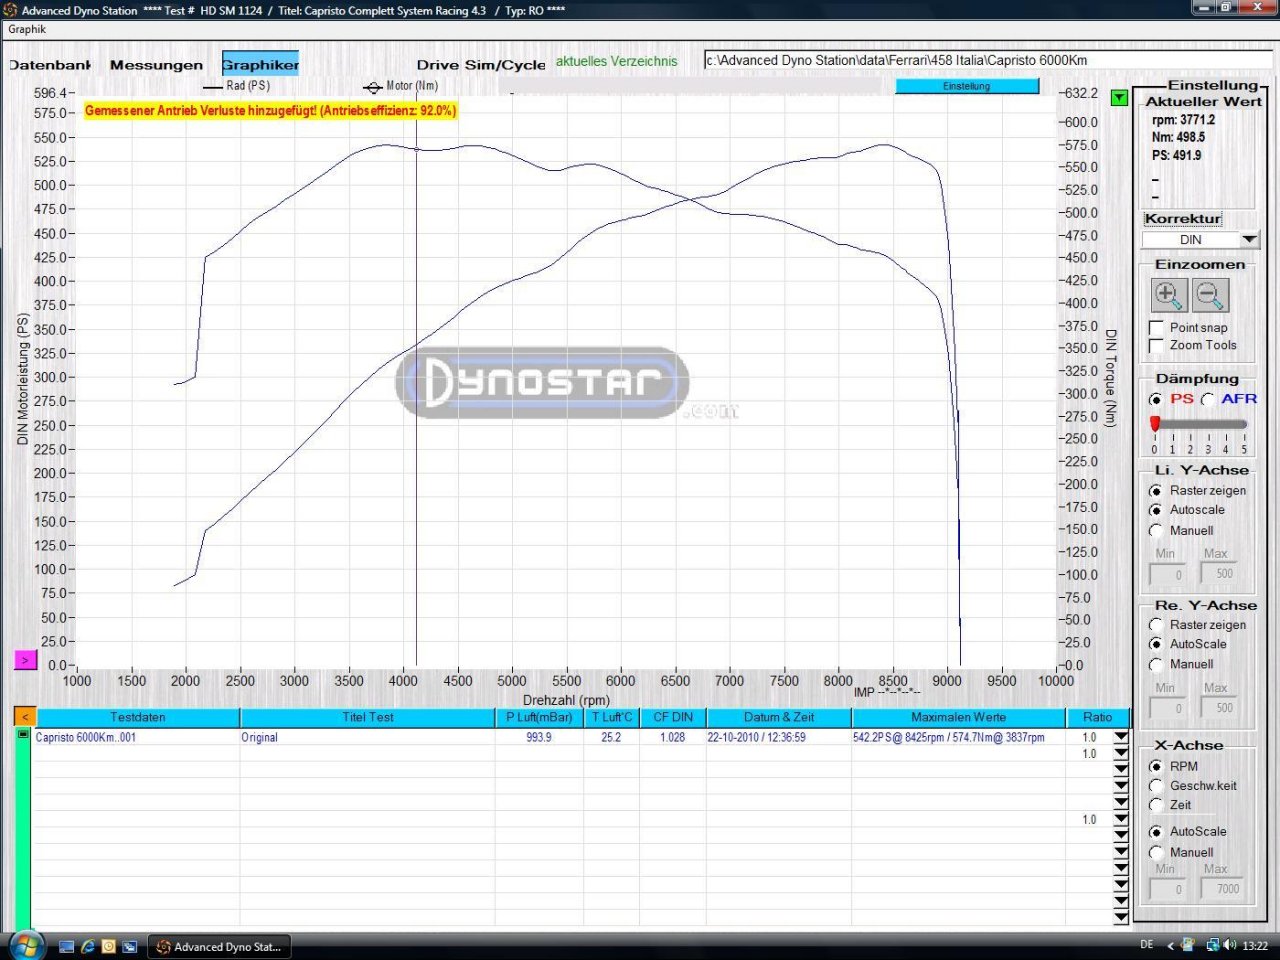Click the green arrow icon above graph
The image size is (1280, 960).
[1119, 98]
